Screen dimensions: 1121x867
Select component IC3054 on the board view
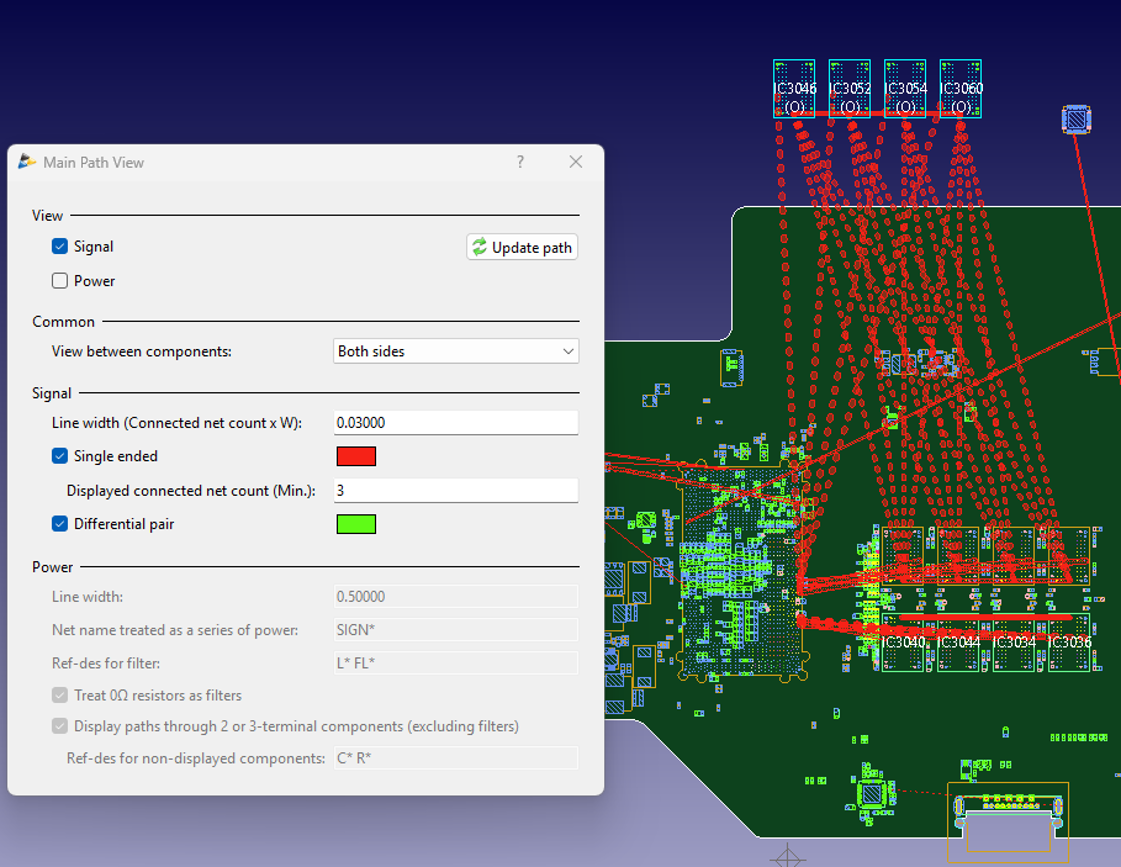click(905, 89)
